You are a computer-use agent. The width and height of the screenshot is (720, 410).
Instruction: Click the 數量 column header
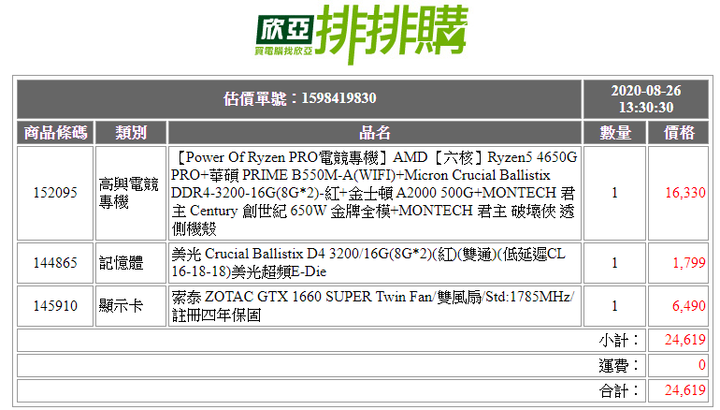click(615, 133)
